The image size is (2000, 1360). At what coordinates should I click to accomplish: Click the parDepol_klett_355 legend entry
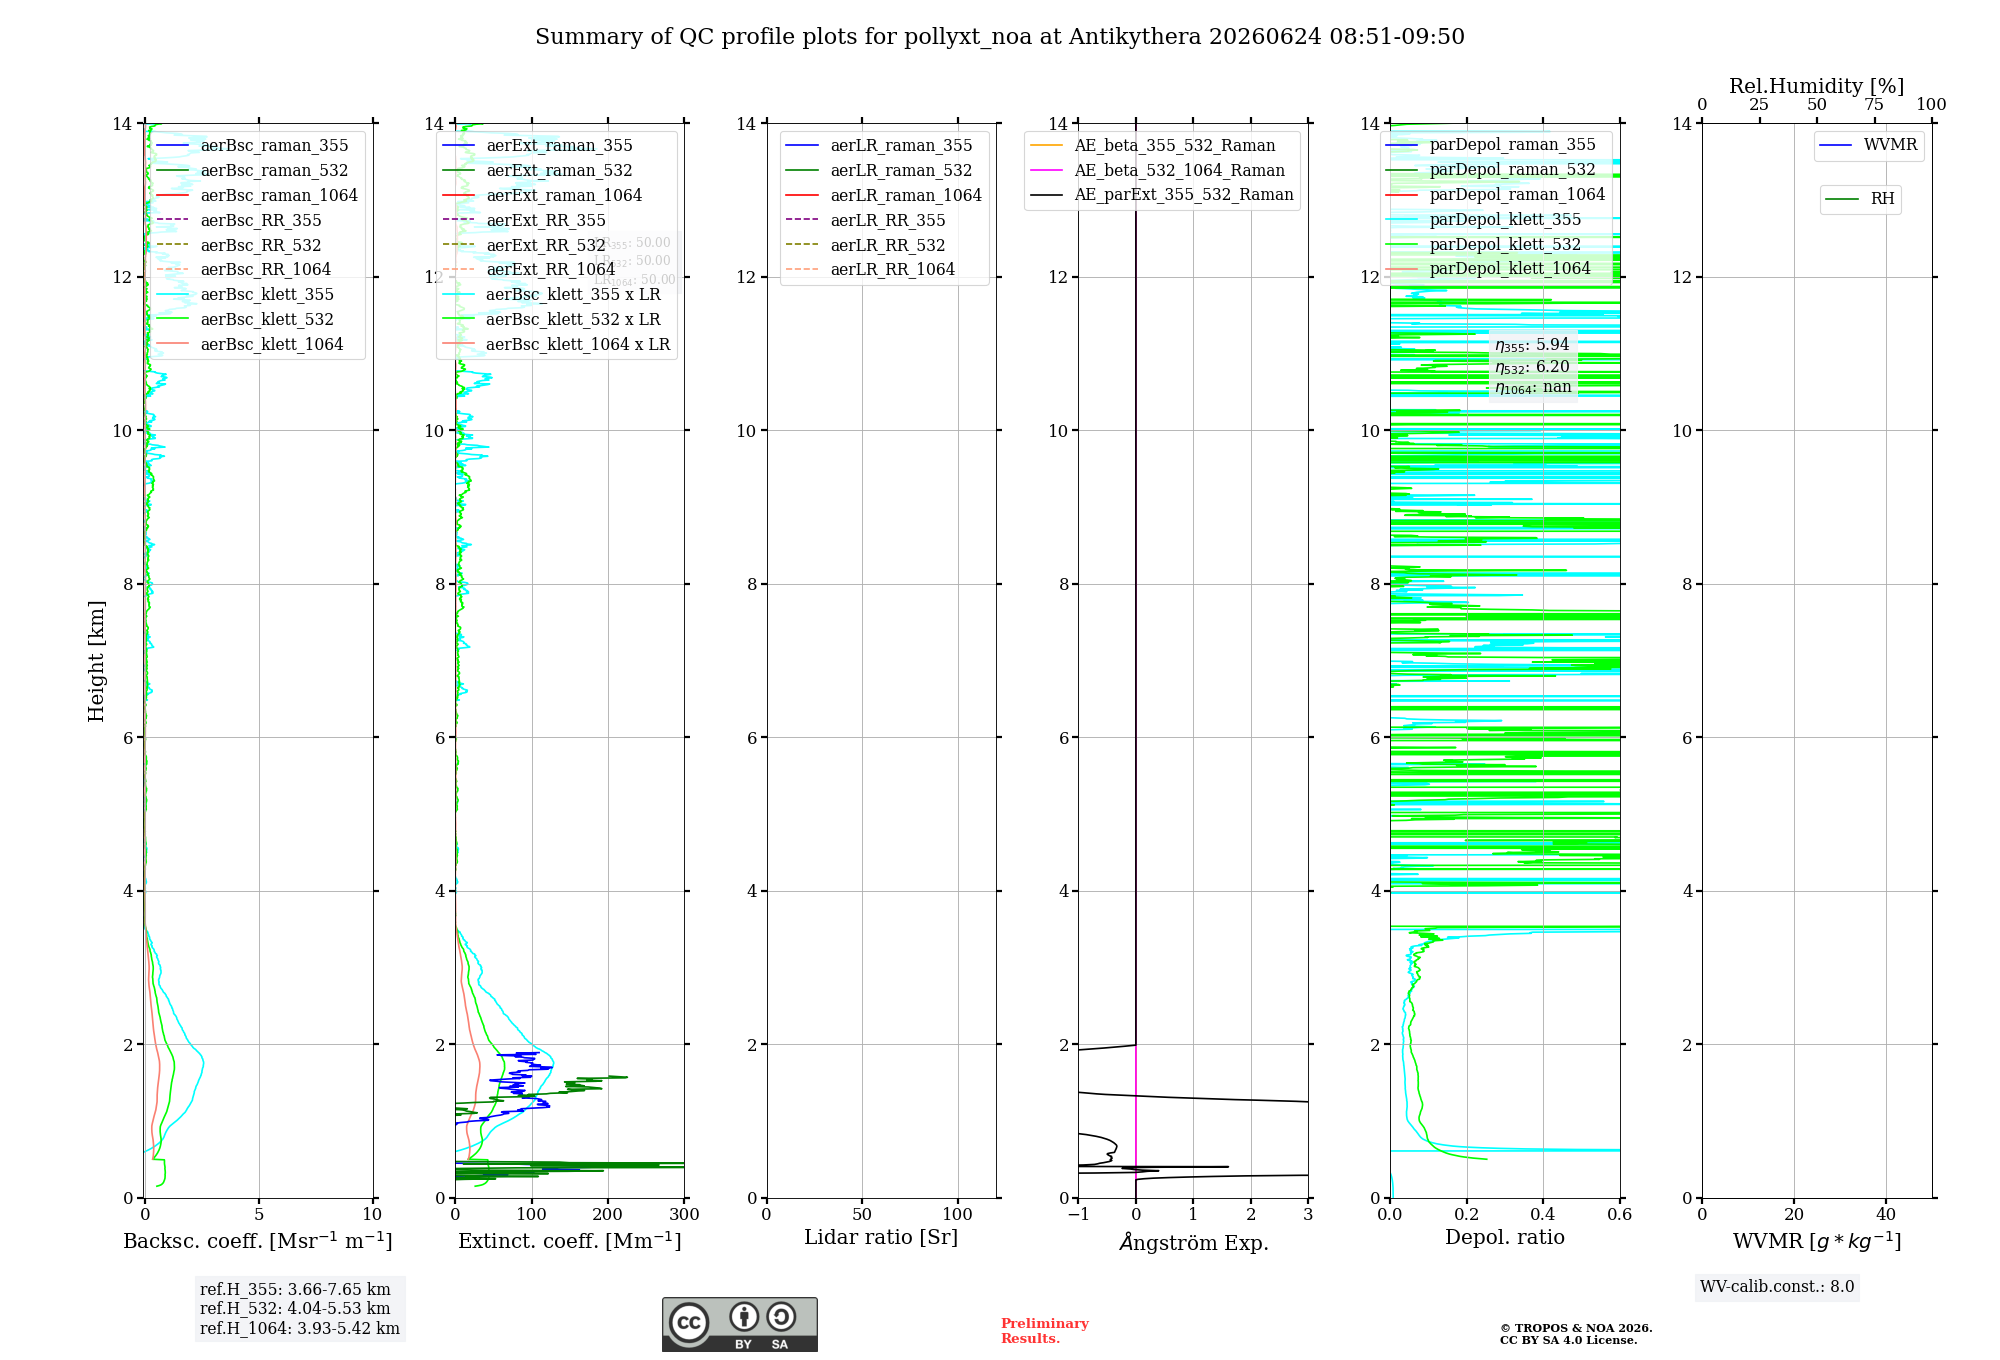(1484, 220)
